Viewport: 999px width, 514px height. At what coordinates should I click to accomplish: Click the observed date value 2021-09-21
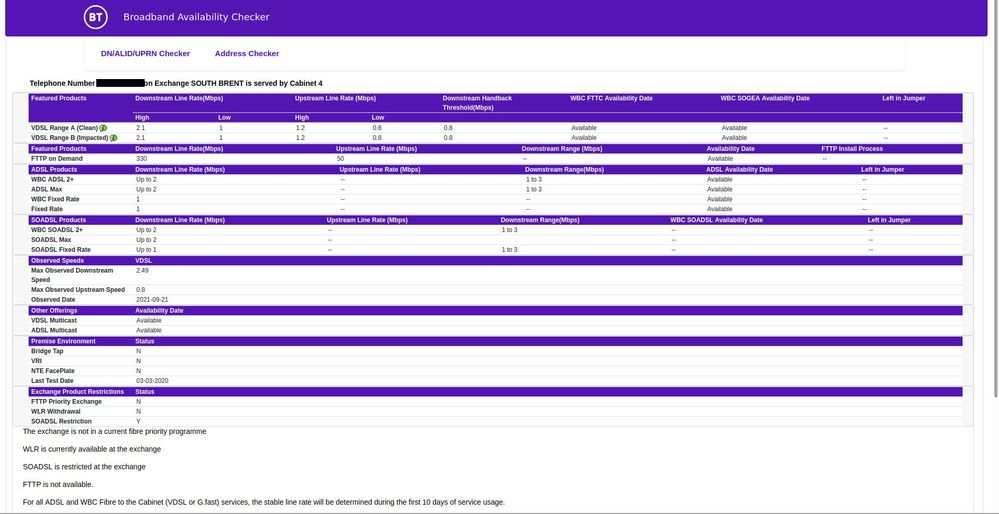152,300
